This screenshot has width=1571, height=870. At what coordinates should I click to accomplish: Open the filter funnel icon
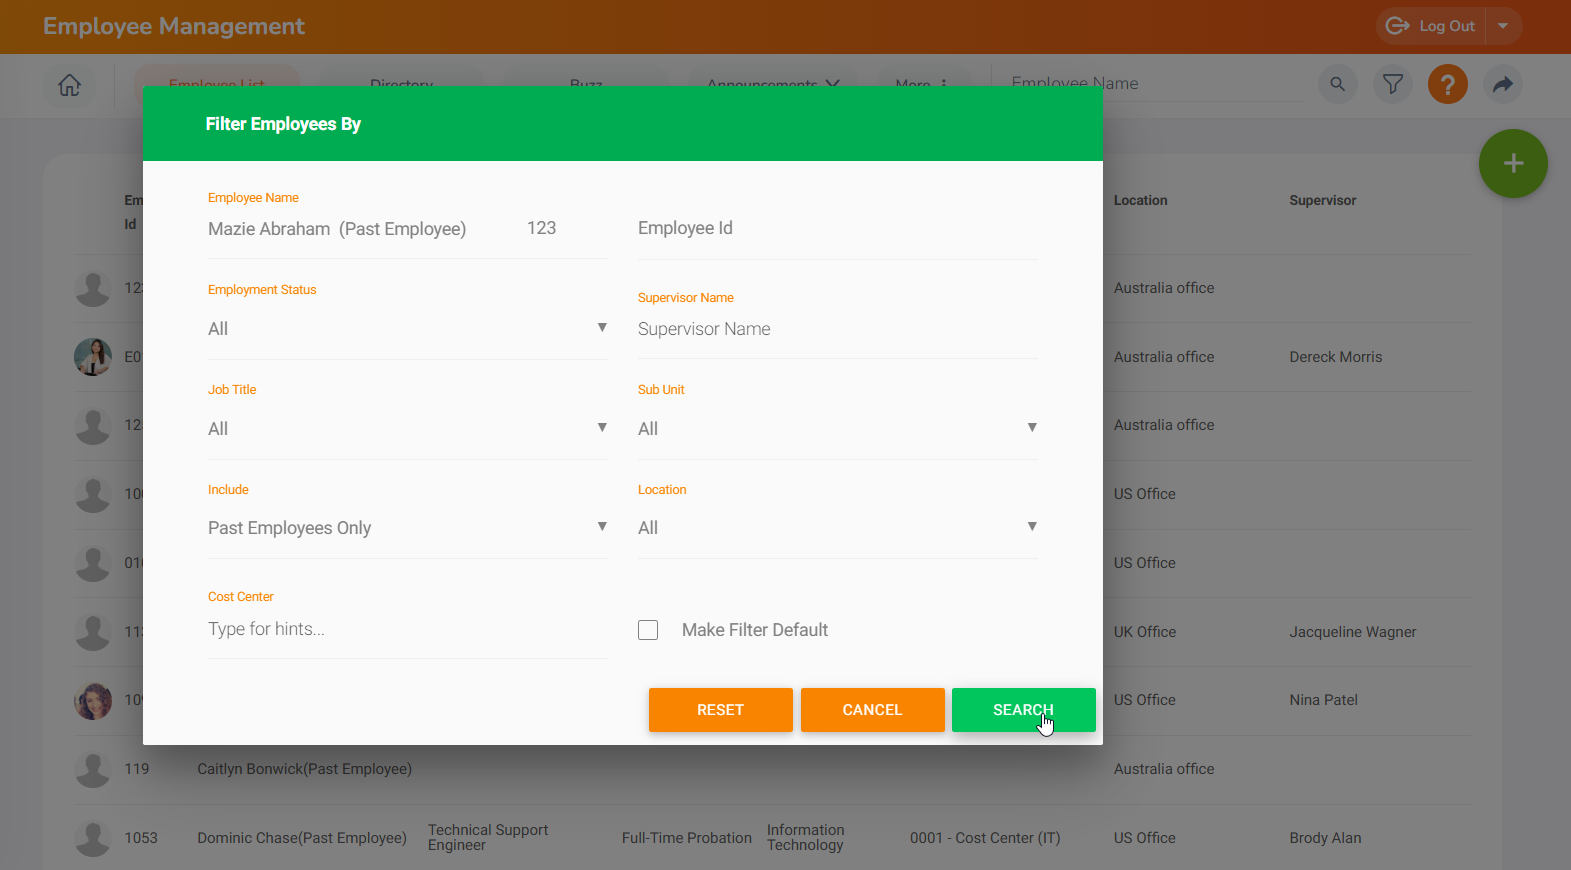pos(1392,84)
